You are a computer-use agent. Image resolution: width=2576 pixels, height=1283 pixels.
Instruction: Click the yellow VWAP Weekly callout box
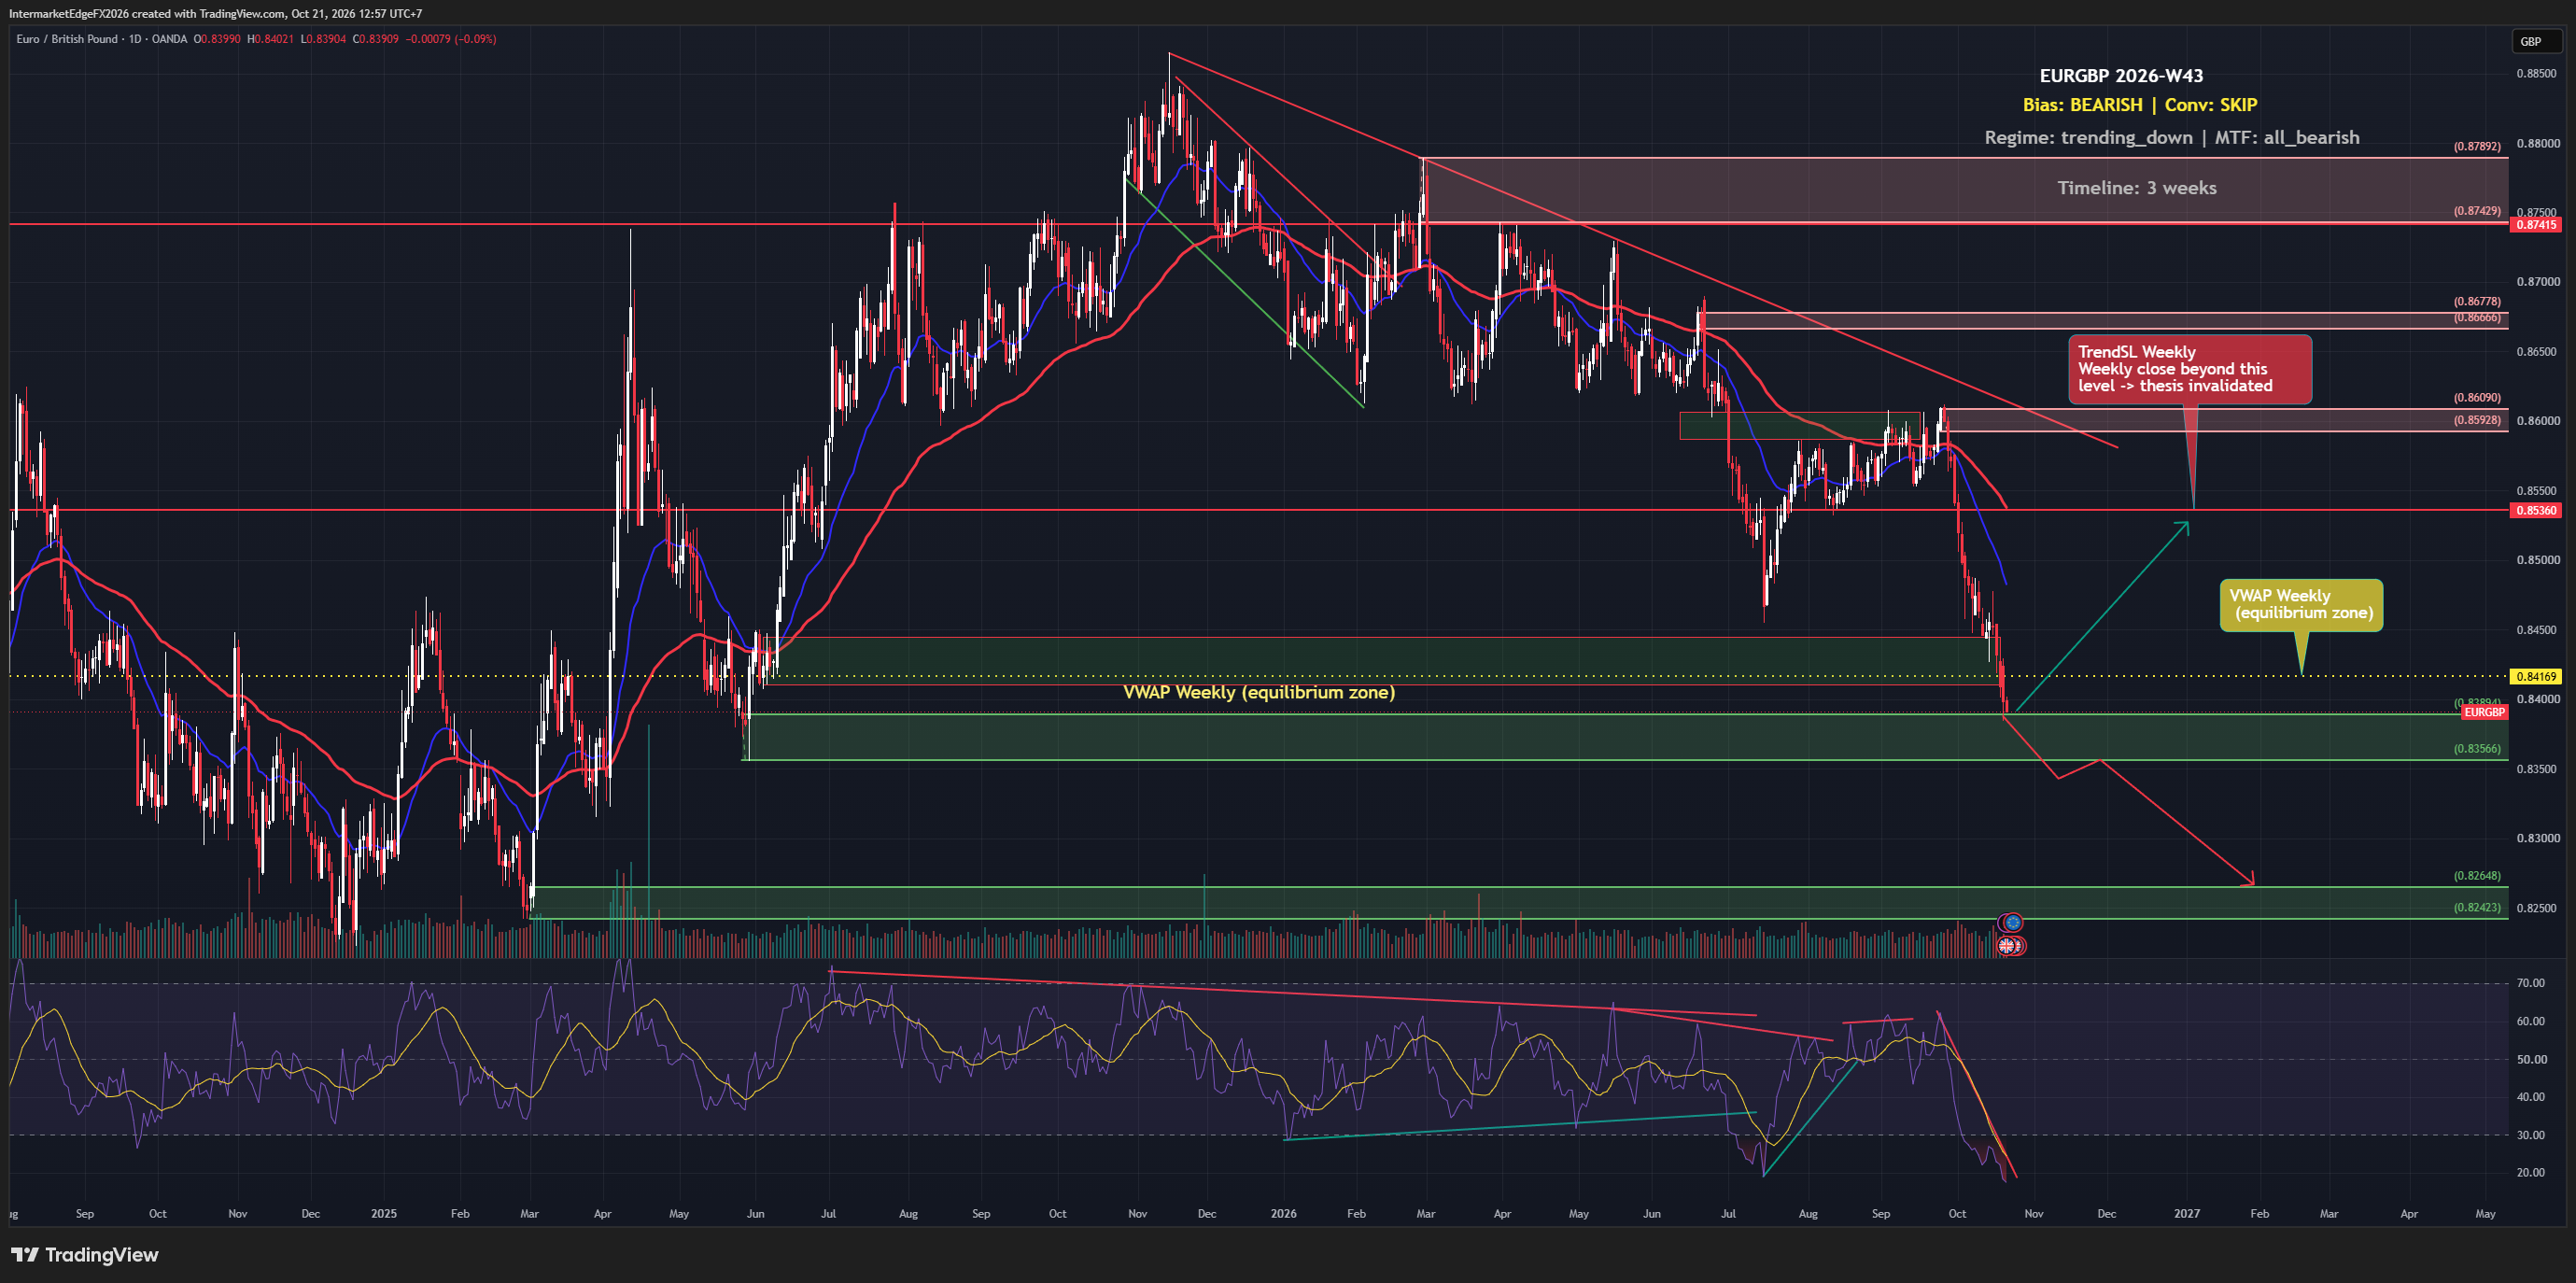2301,605
